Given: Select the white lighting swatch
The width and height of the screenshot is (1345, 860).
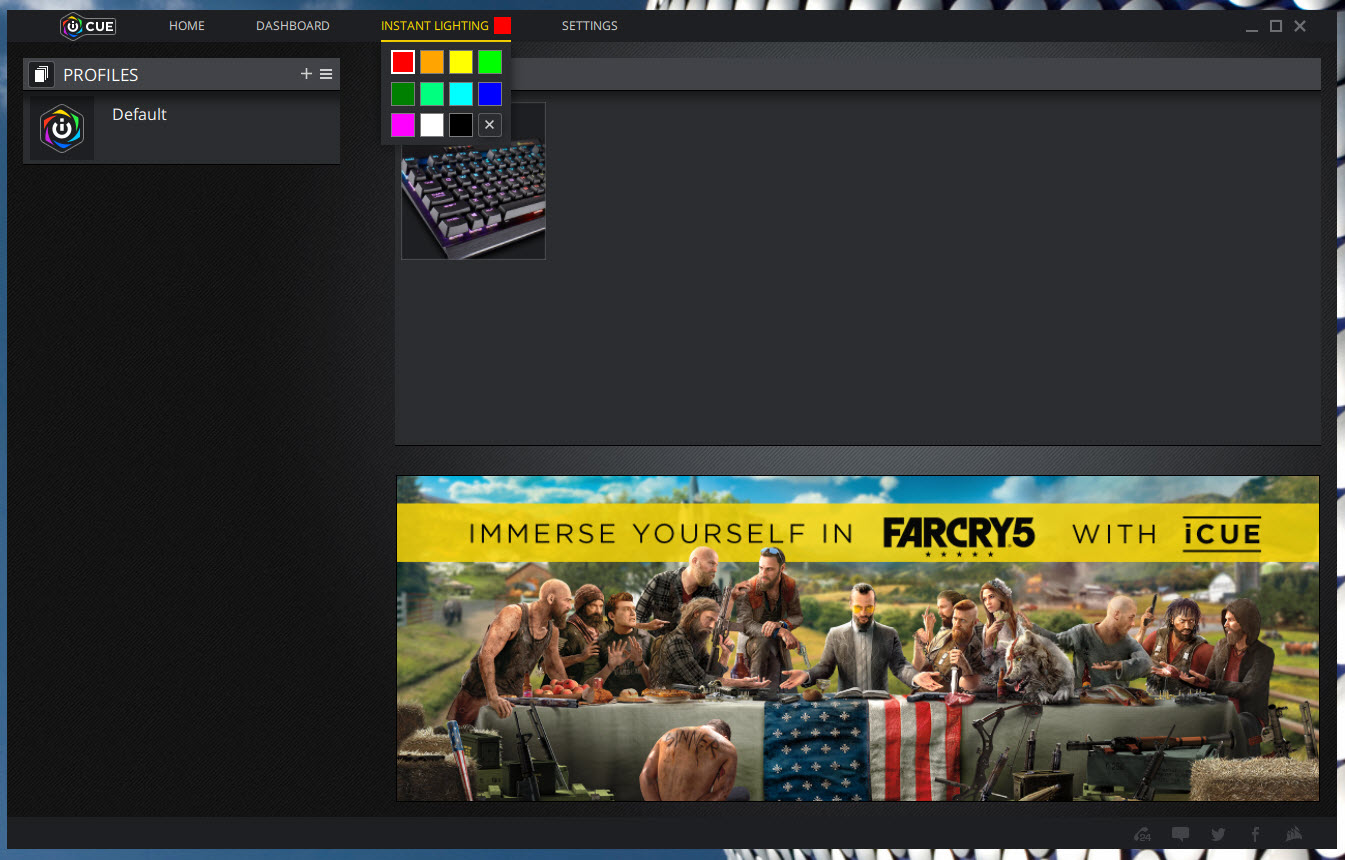Looking at the screenshot, I should 432,125.
